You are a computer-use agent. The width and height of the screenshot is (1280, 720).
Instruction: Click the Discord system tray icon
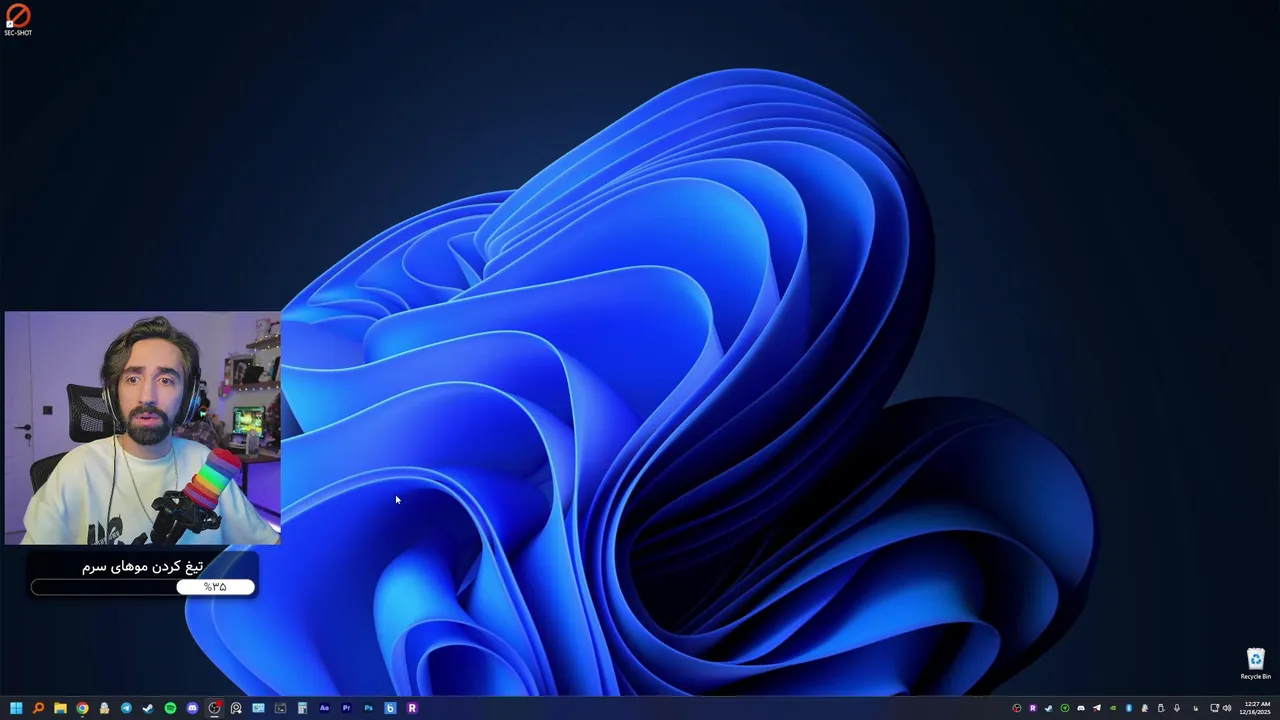(x=1081, y=708)
